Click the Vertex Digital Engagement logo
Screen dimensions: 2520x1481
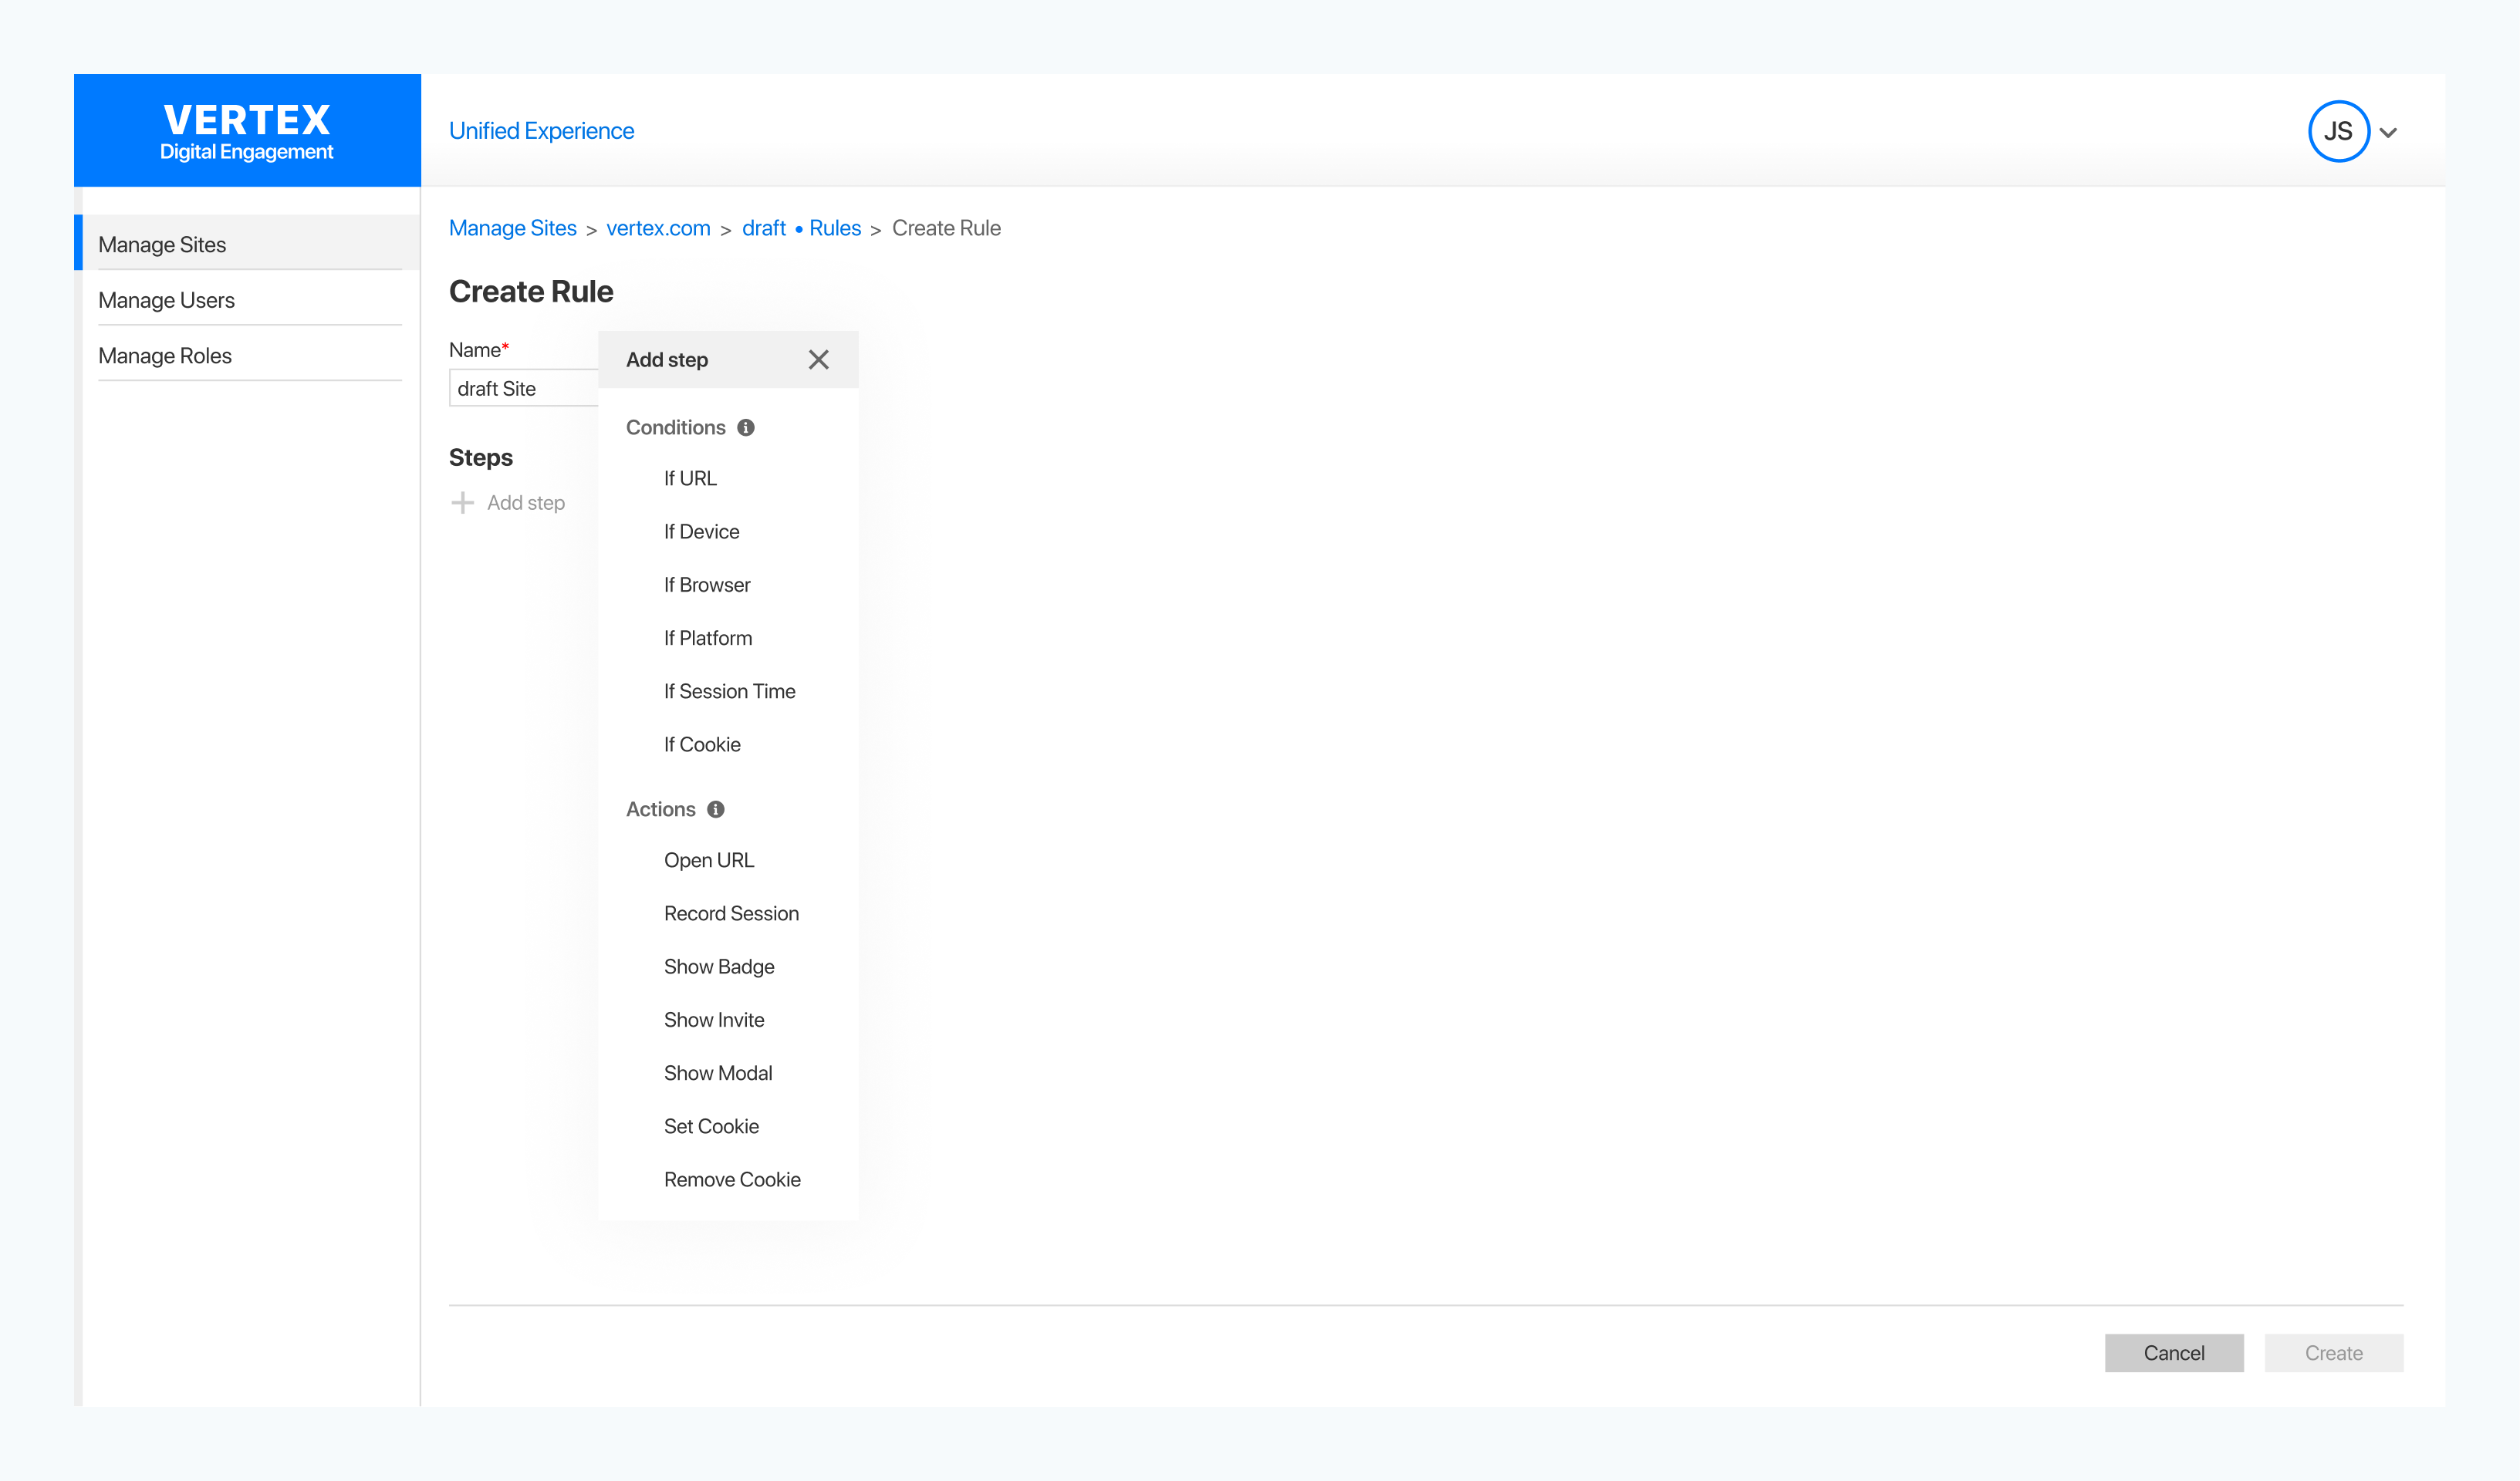tap(247, 131)
